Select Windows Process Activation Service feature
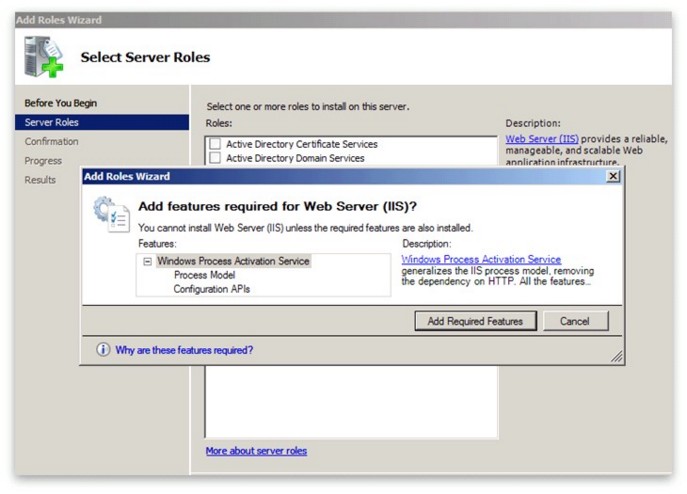The image size is (687, 494). coord(233,261)
